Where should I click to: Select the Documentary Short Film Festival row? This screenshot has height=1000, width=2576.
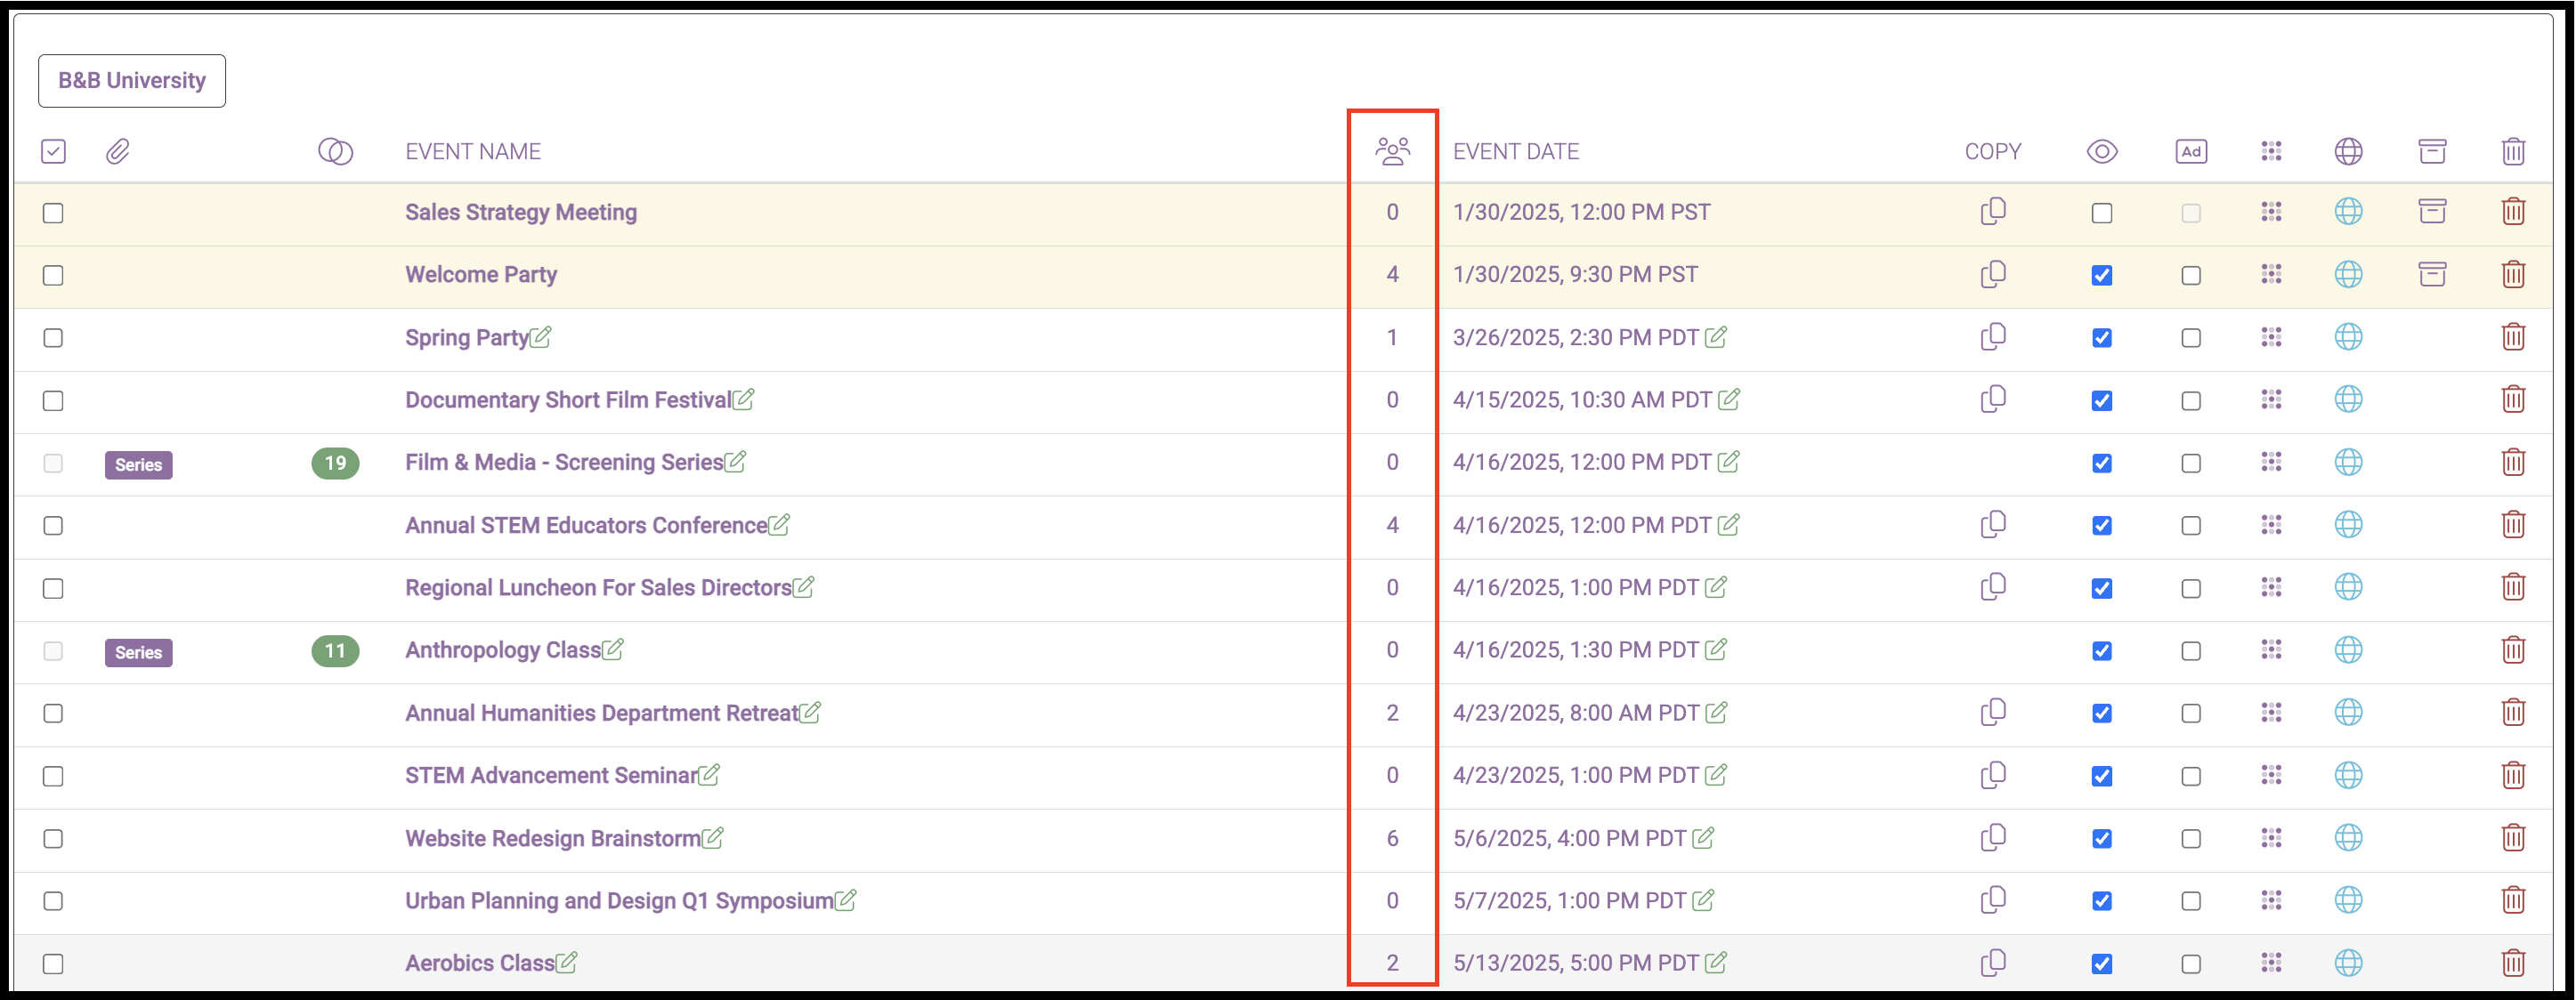[53, 401]
